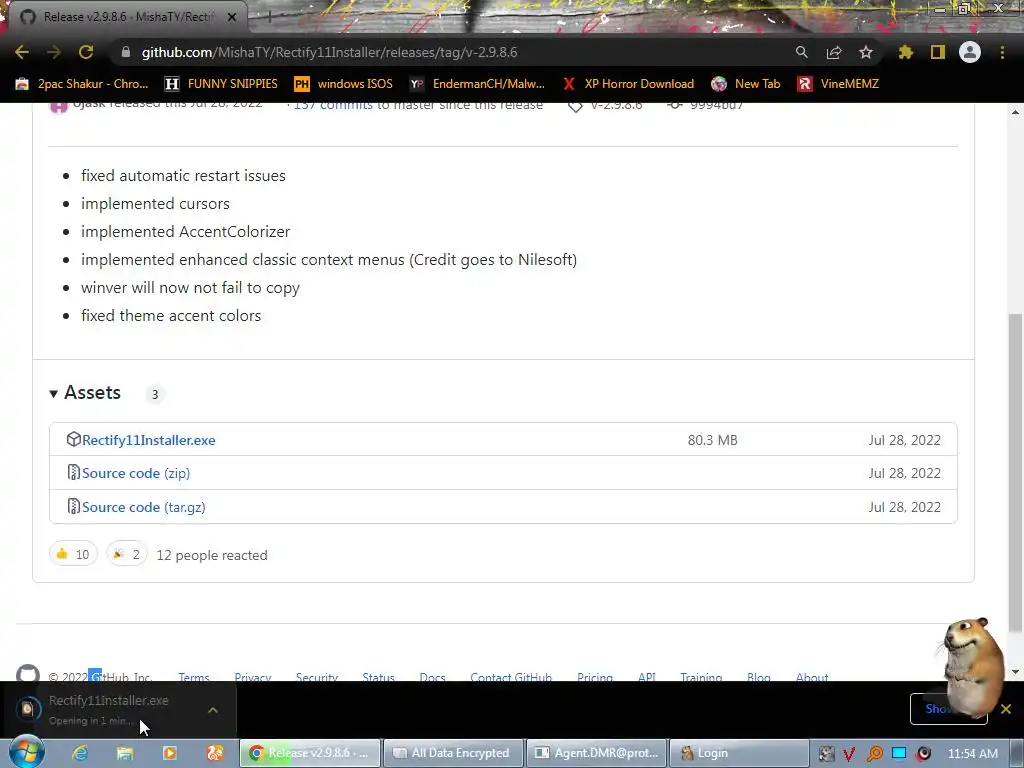Expand the download item options chevron

click(213, 710)
